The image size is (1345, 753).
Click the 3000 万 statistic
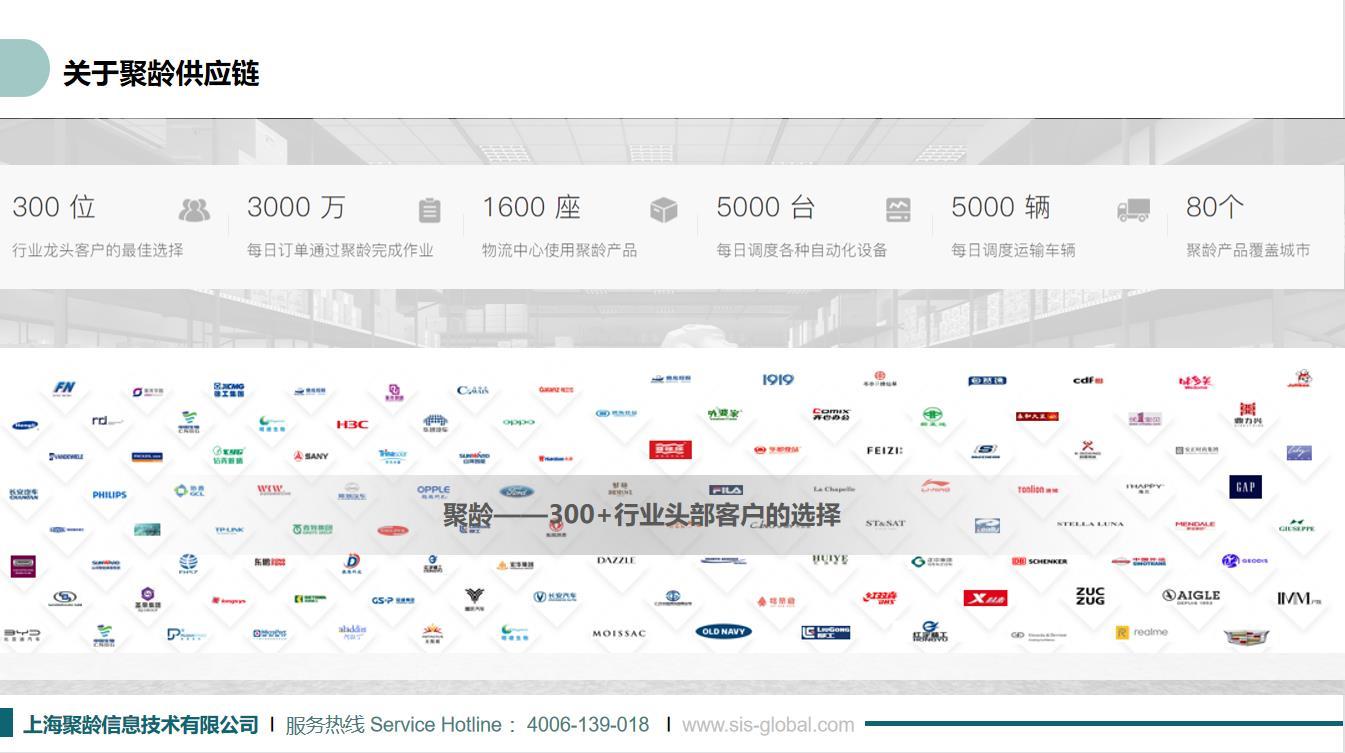(296, 207)
